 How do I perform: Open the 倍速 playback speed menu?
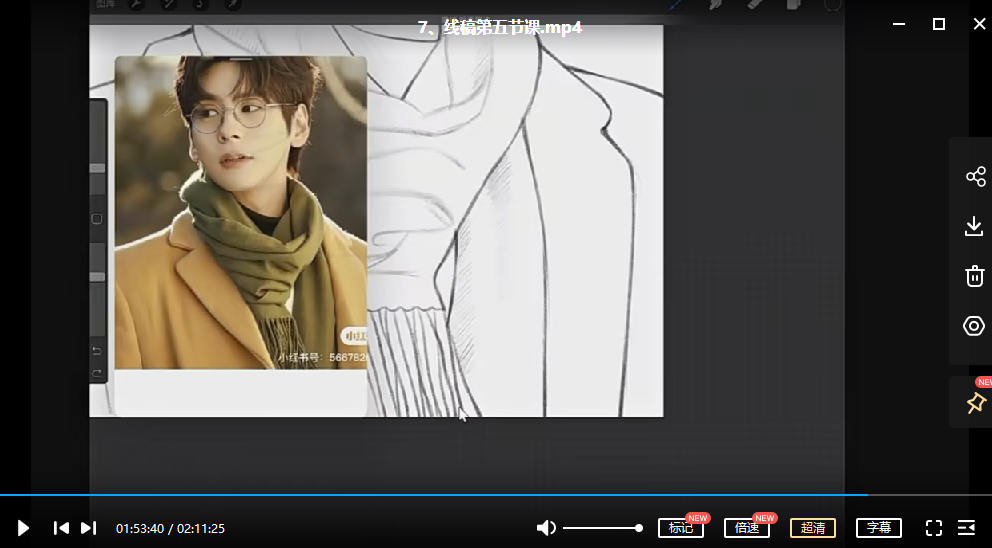point(747,528)
